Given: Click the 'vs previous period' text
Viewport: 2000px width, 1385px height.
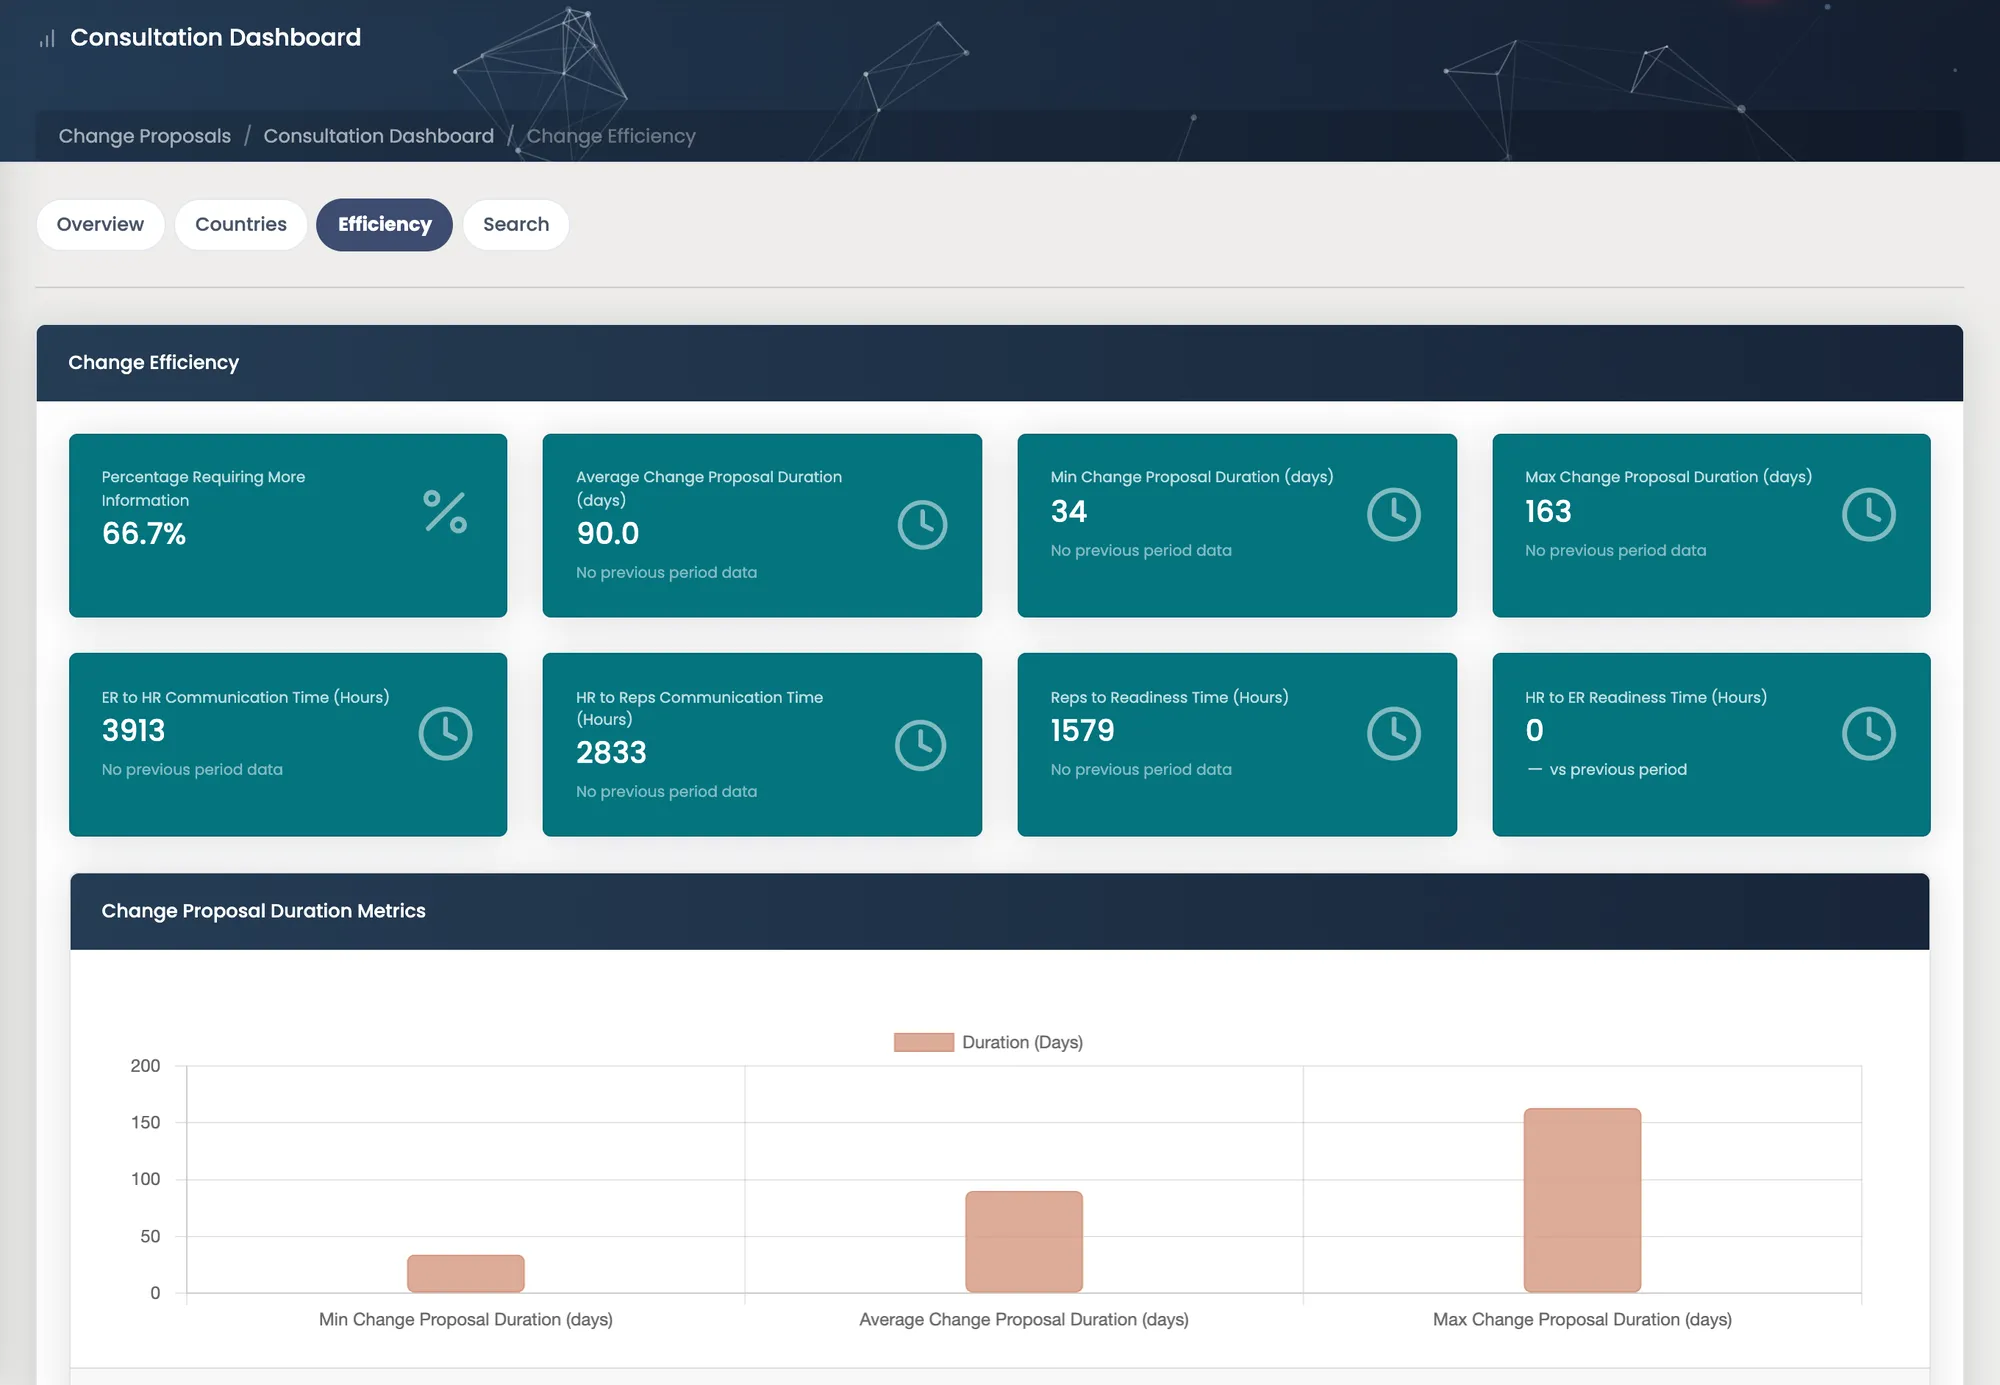Looking at the screenshot, I should 1618,770.
